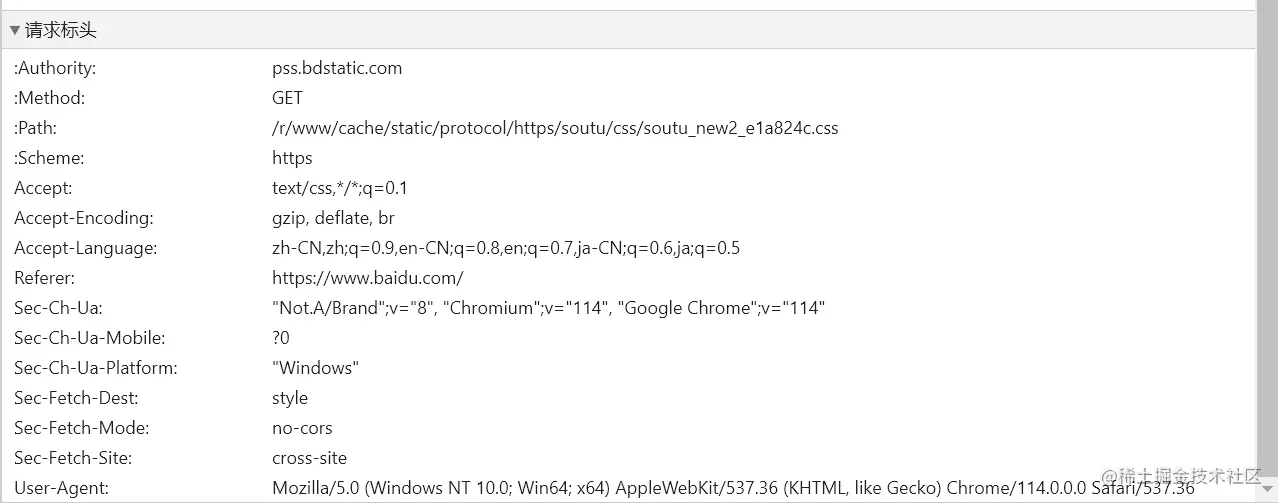Click the :Scheme header name
The width and height of the screenshot is (1278, 503).
[49, 158]
